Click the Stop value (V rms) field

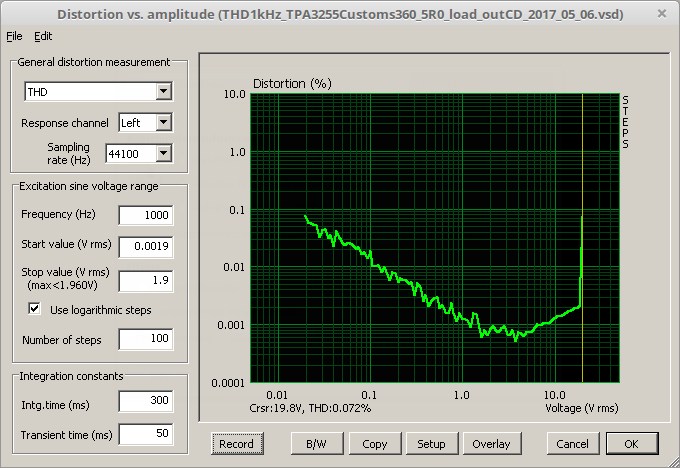click(146, 280)
